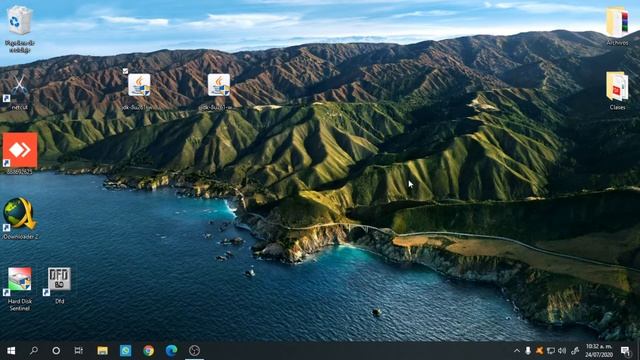This screenshot has height=360, width=640.
Task: Open the clock and date flyout
Action: pyautogui.click(x=599, y=351)
